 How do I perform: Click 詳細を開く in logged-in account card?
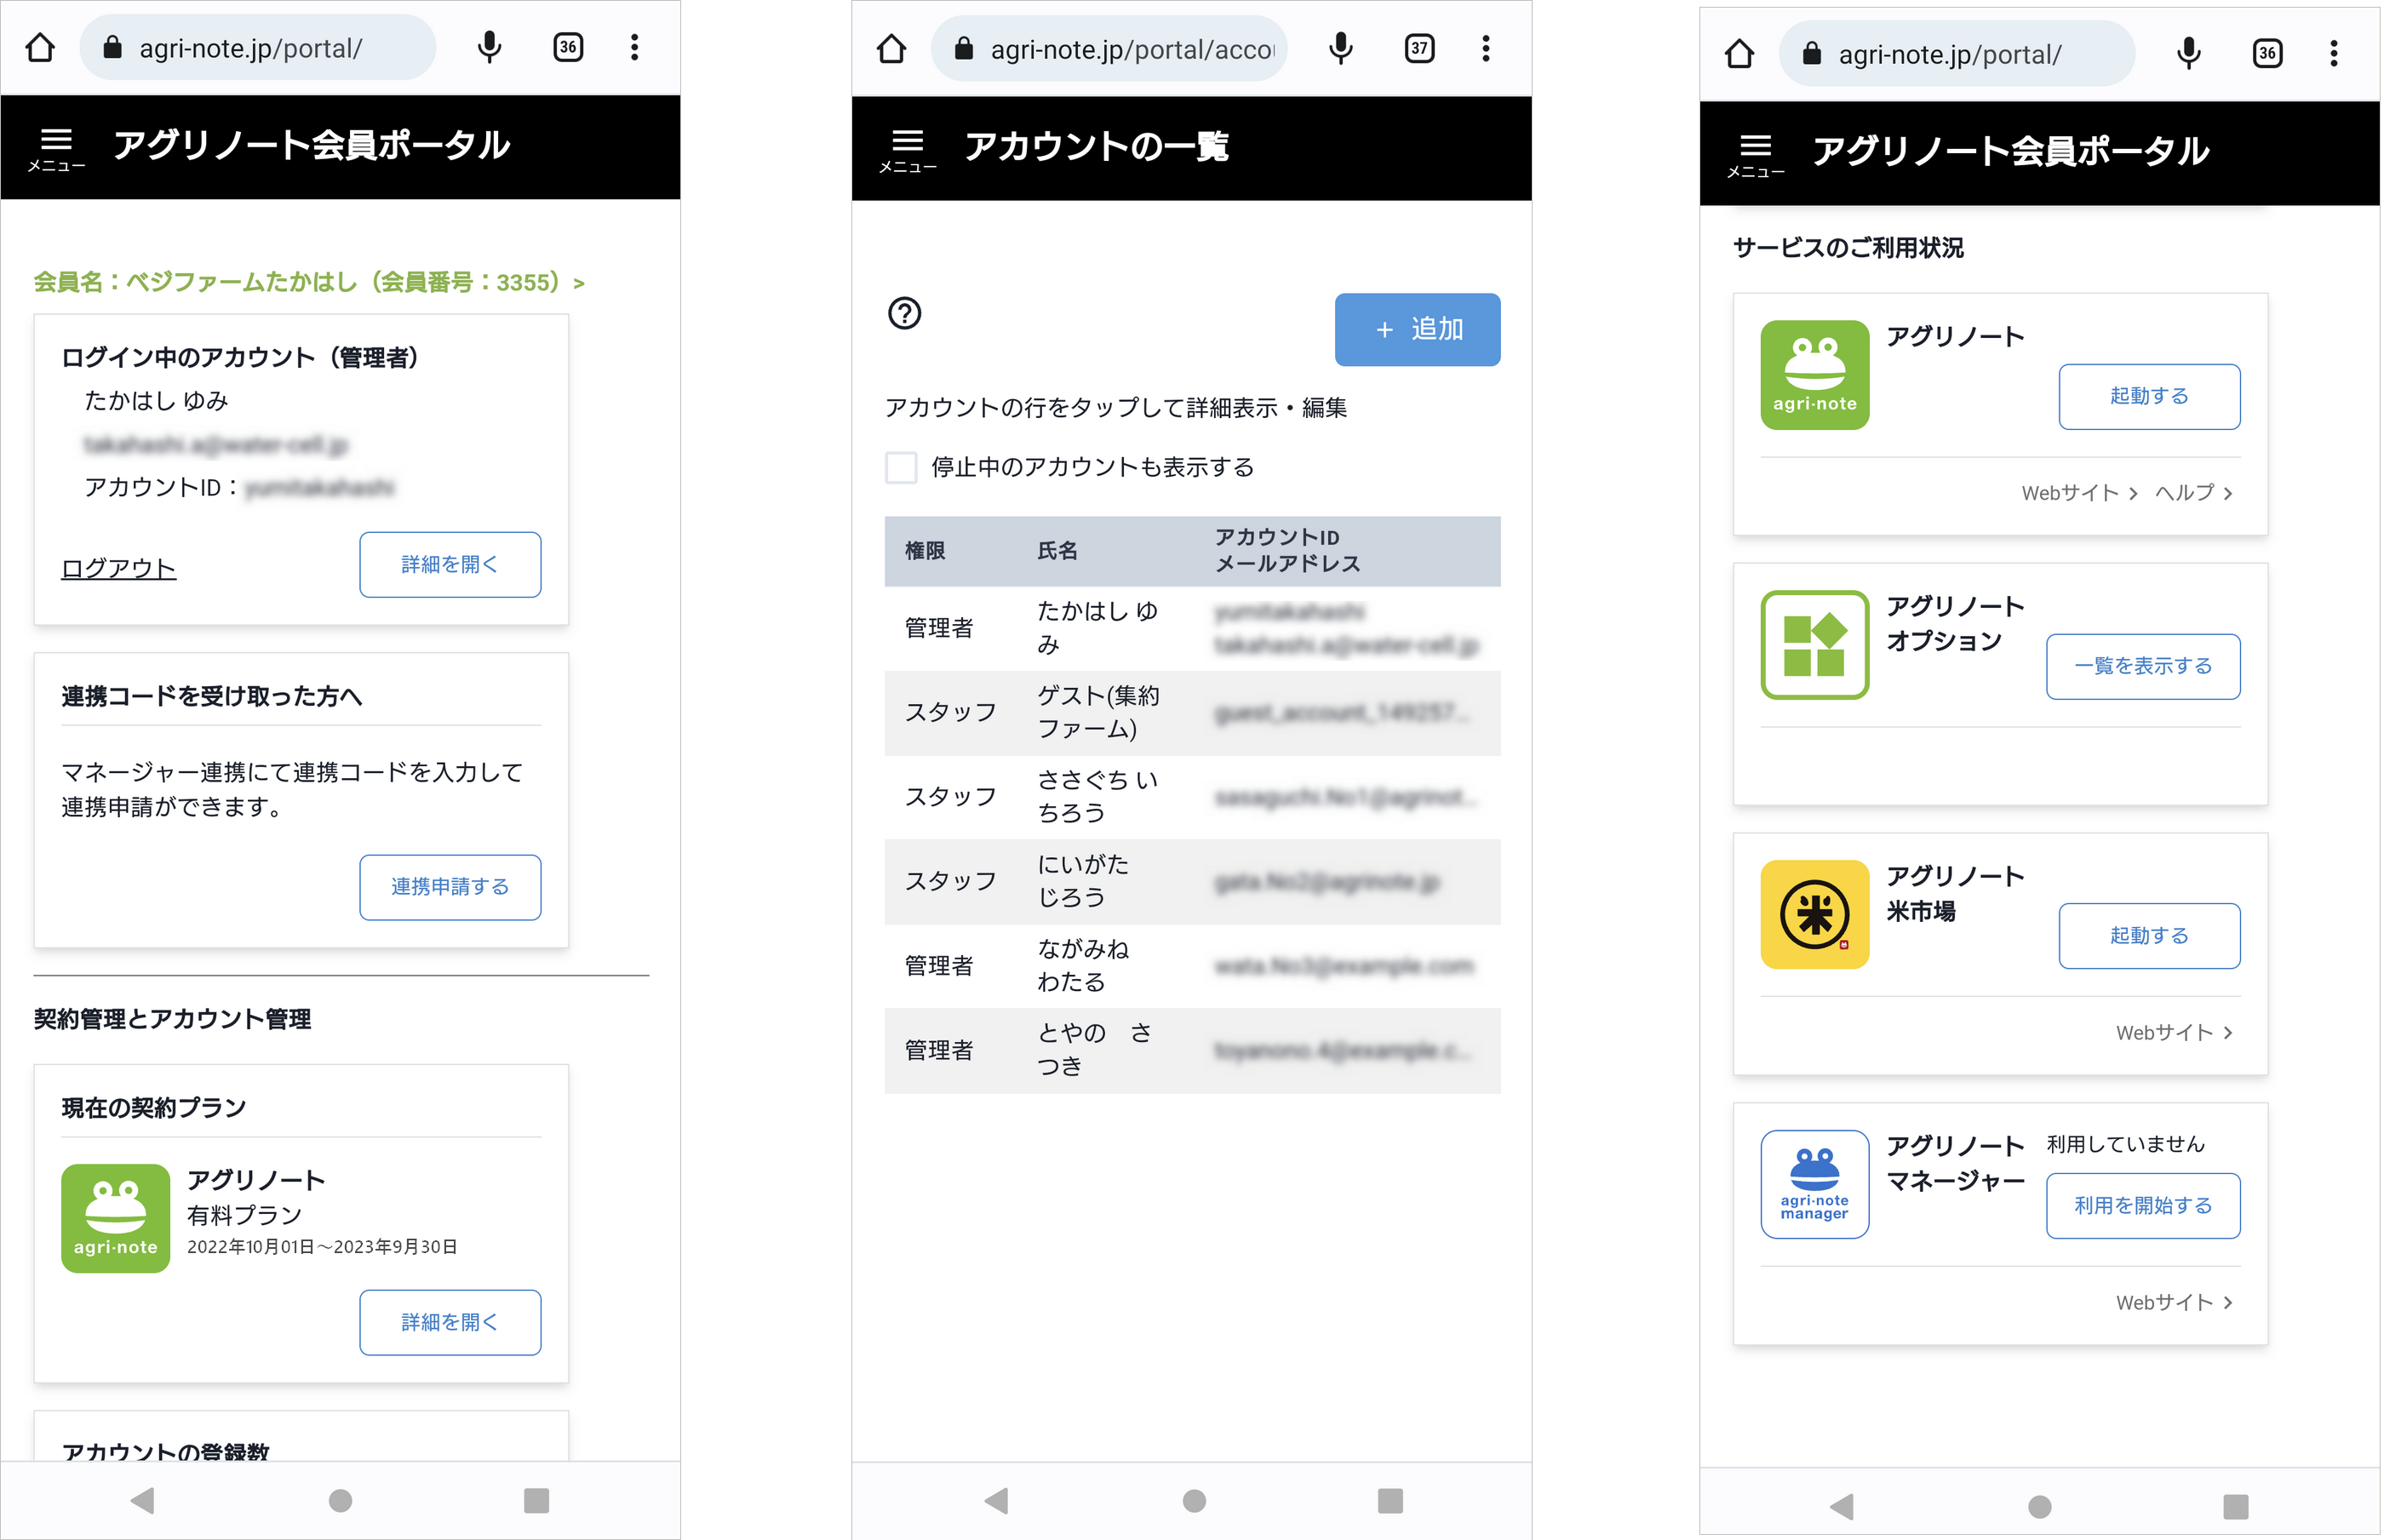point(450,565)
